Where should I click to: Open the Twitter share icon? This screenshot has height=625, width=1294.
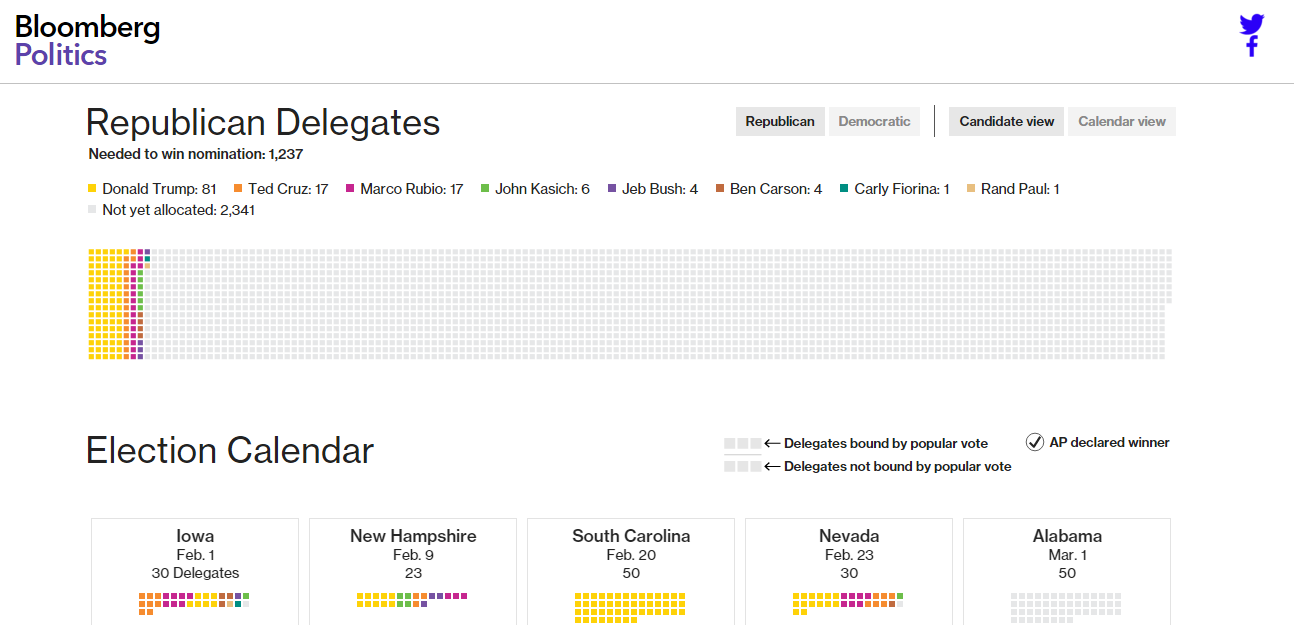(1252, 24)
